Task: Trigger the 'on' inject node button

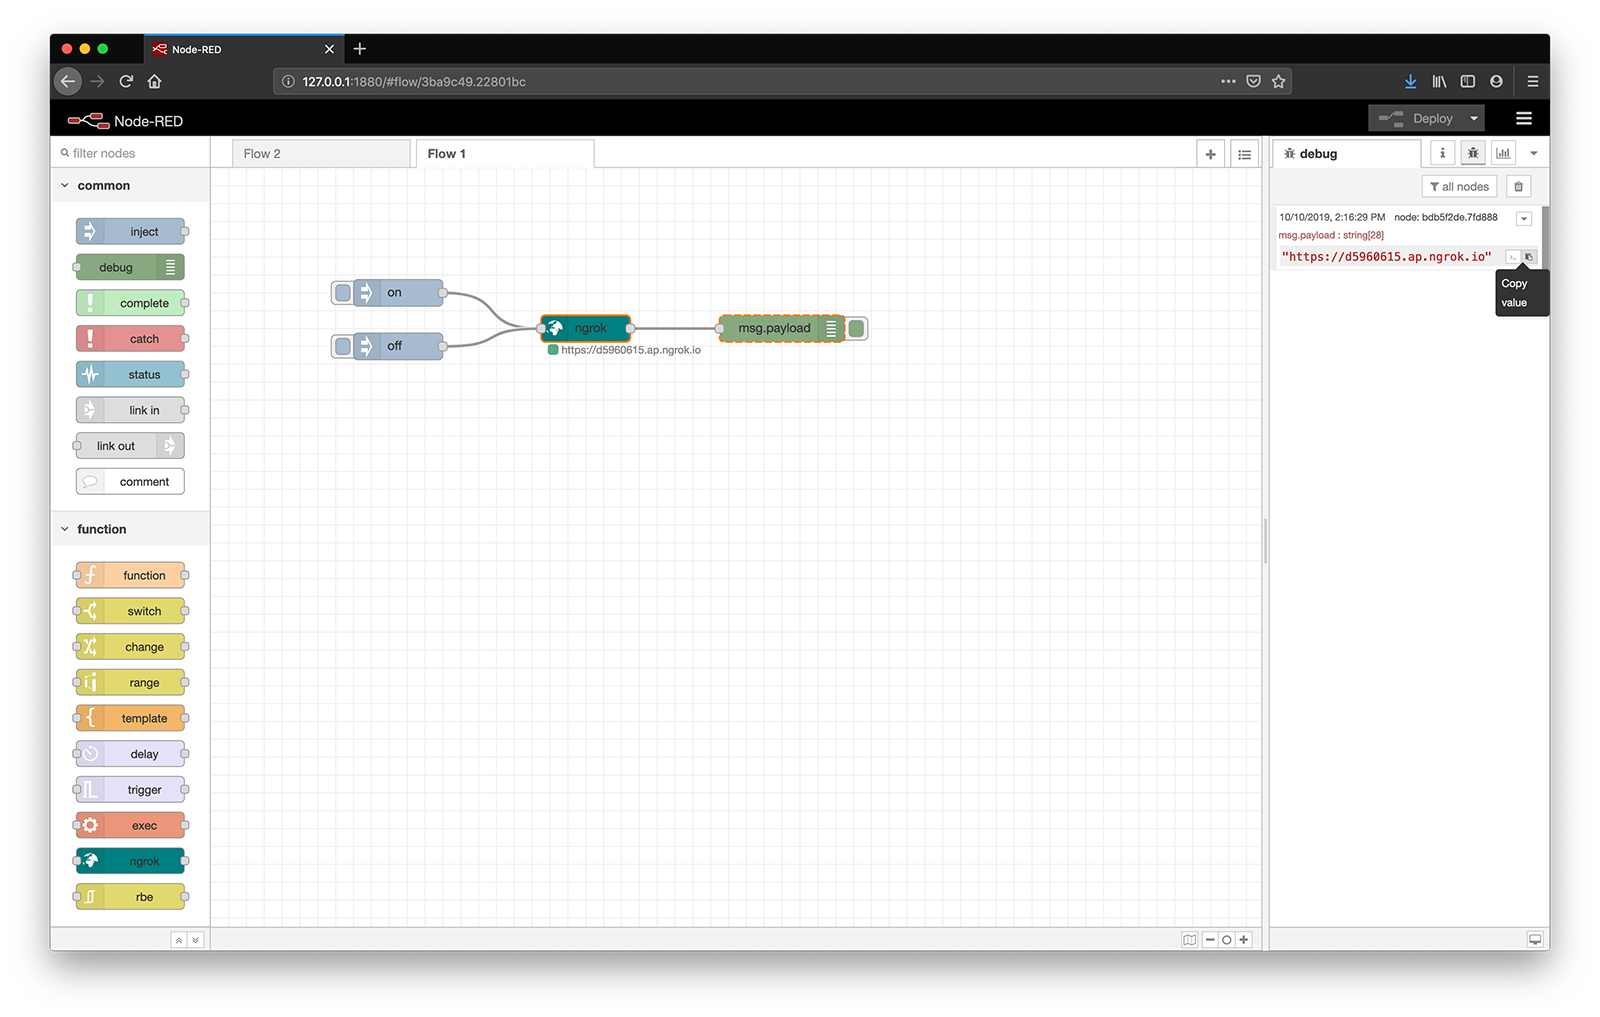Action: pyautogui.click(x=343, y=293)
